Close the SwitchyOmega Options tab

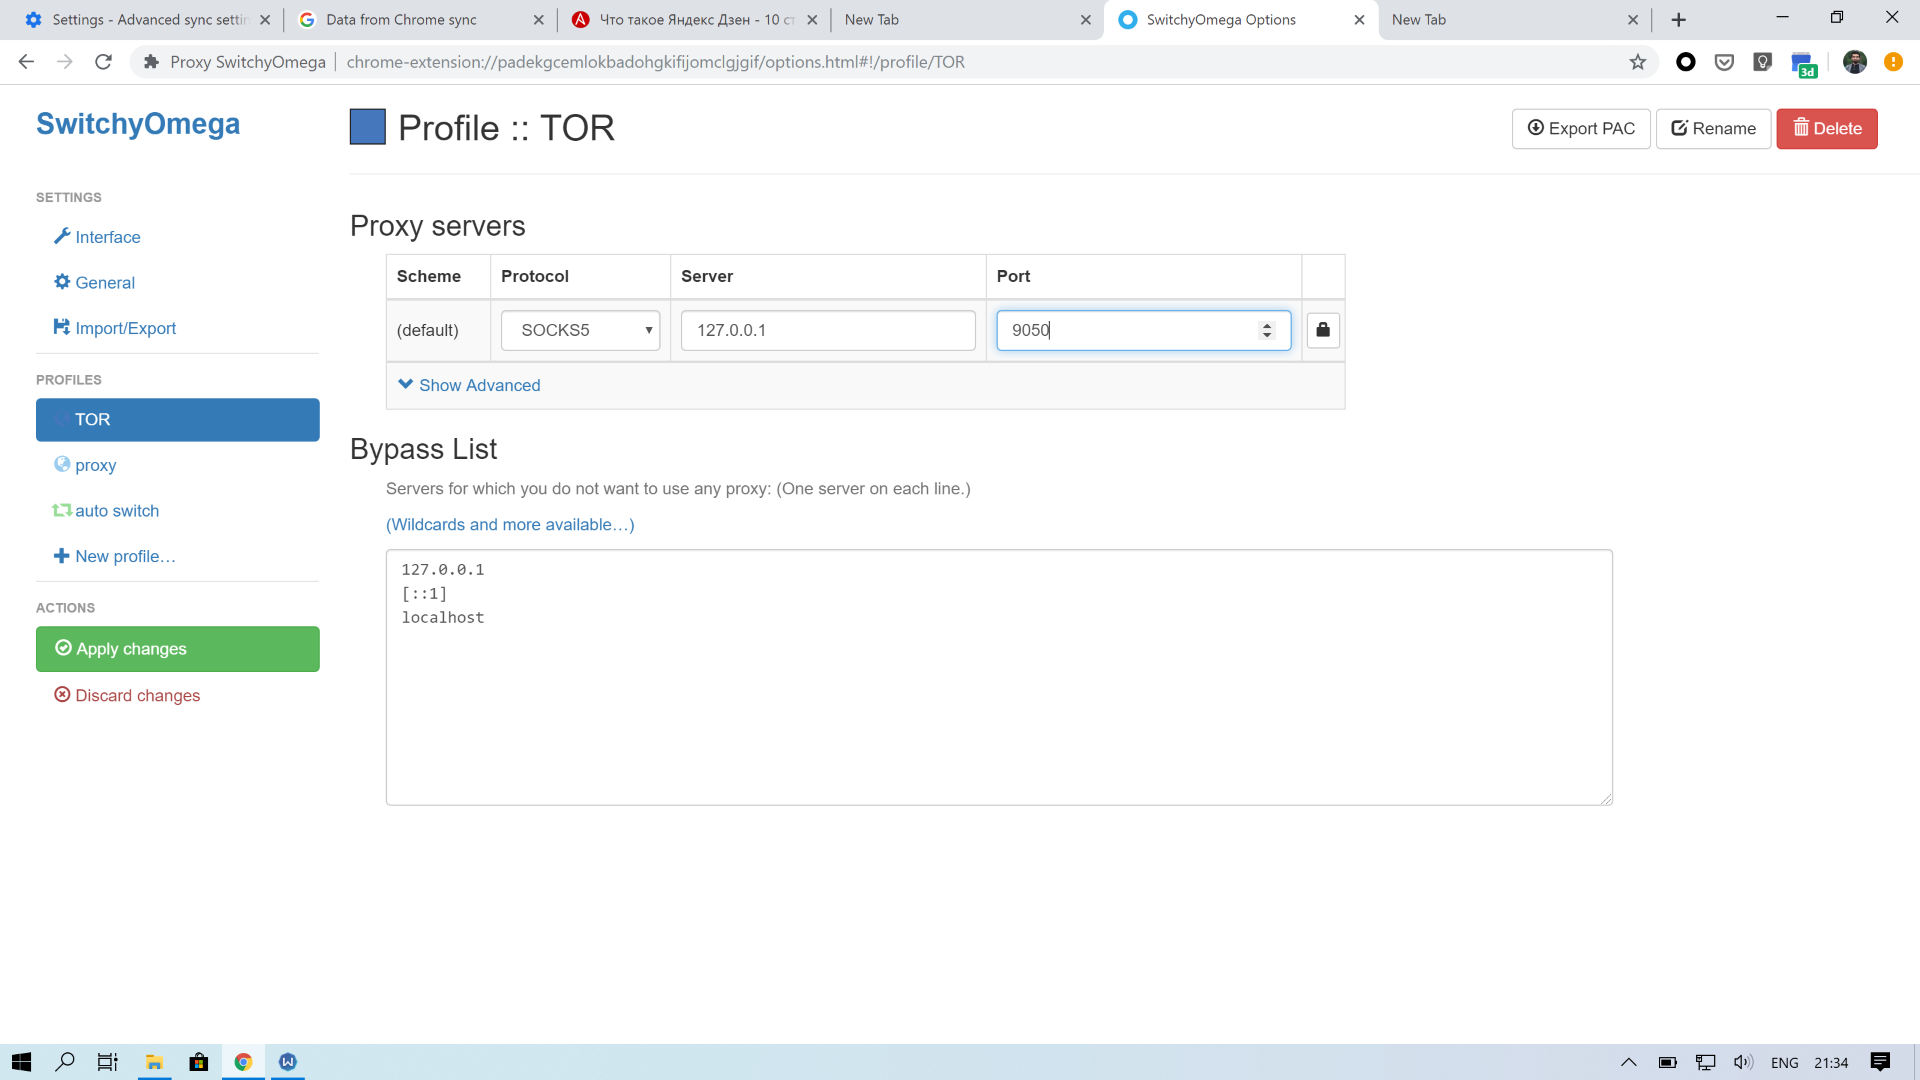coord(1359,20)
